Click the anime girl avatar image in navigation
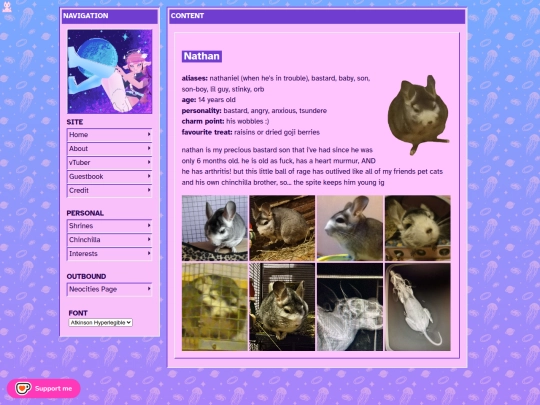Screen dimensions: 540x405 110,72
